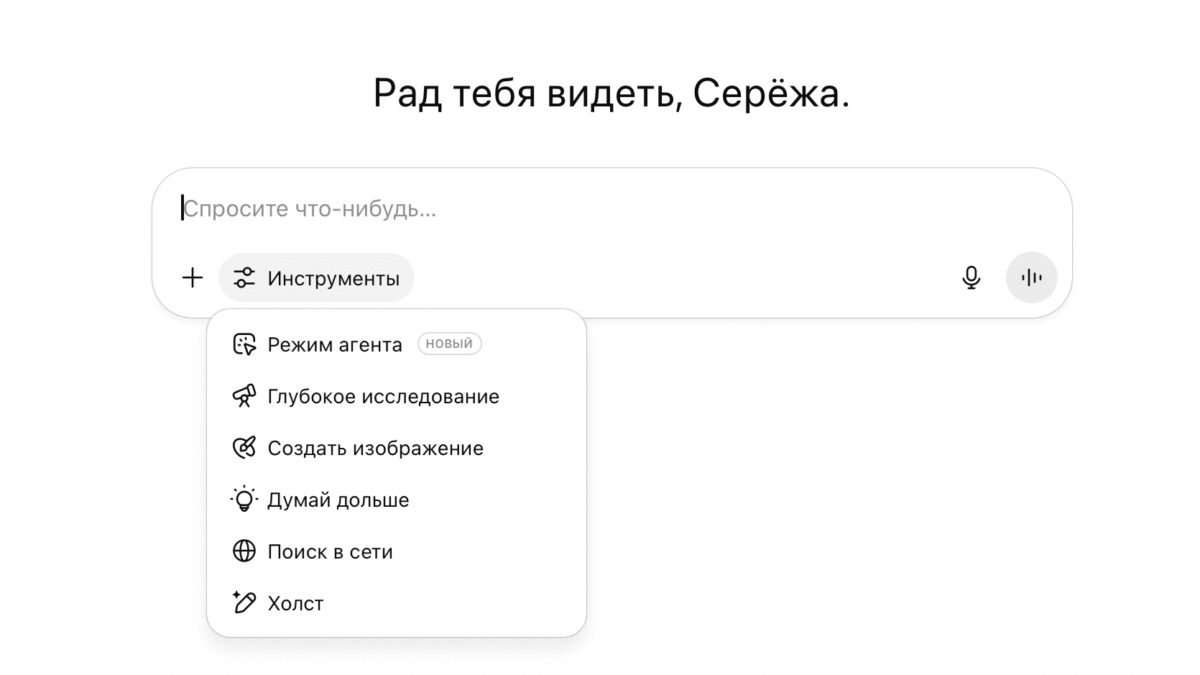
Task: Activate Думай дольше thinking mode
Action: [337, 499]
